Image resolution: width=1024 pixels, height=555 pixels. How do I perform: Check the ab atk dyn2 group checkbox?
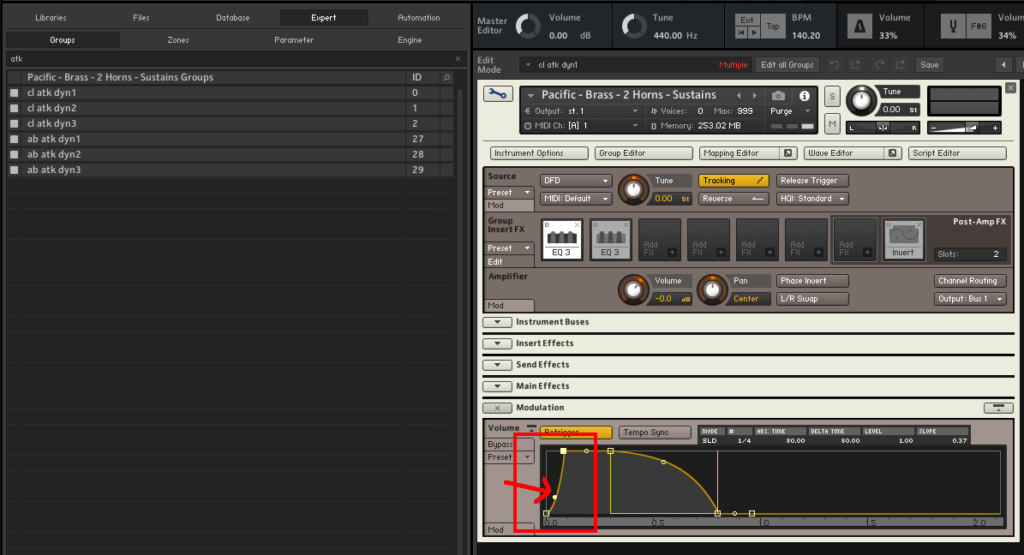[x=14, y=155]
